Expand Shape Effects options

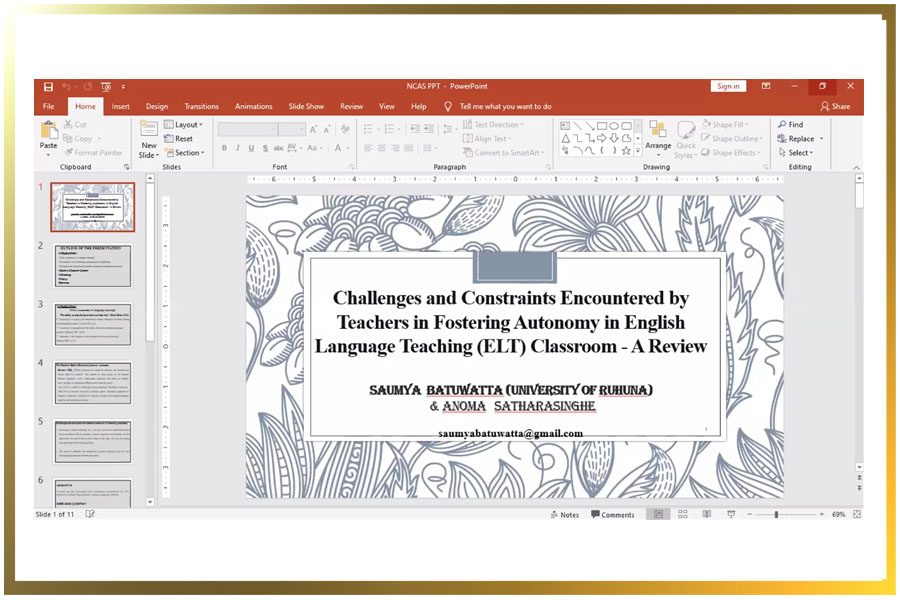click(731, 153)
